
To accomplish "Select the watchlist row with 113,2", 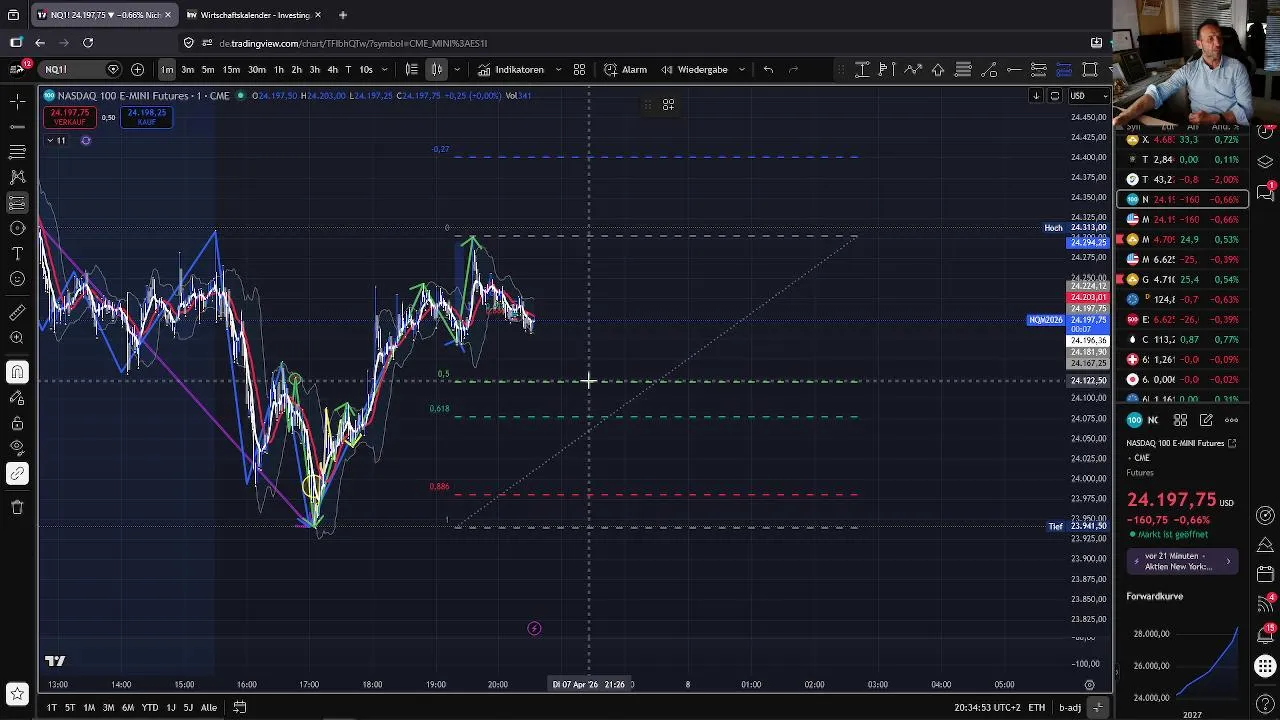I will click(x=1182, y=339).
